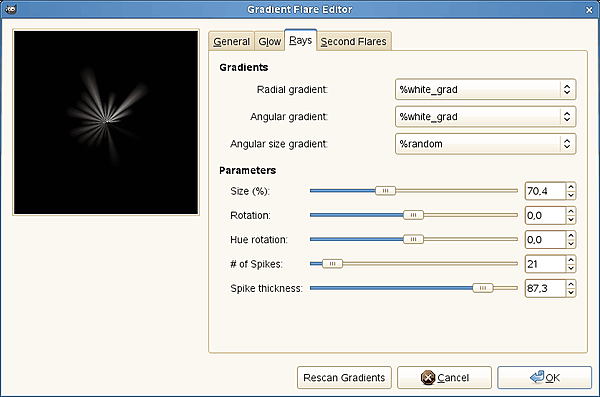Viewport: 600px width, 397px height.
Task: Switch to the Glow tab
Action: tap(269, 41)
